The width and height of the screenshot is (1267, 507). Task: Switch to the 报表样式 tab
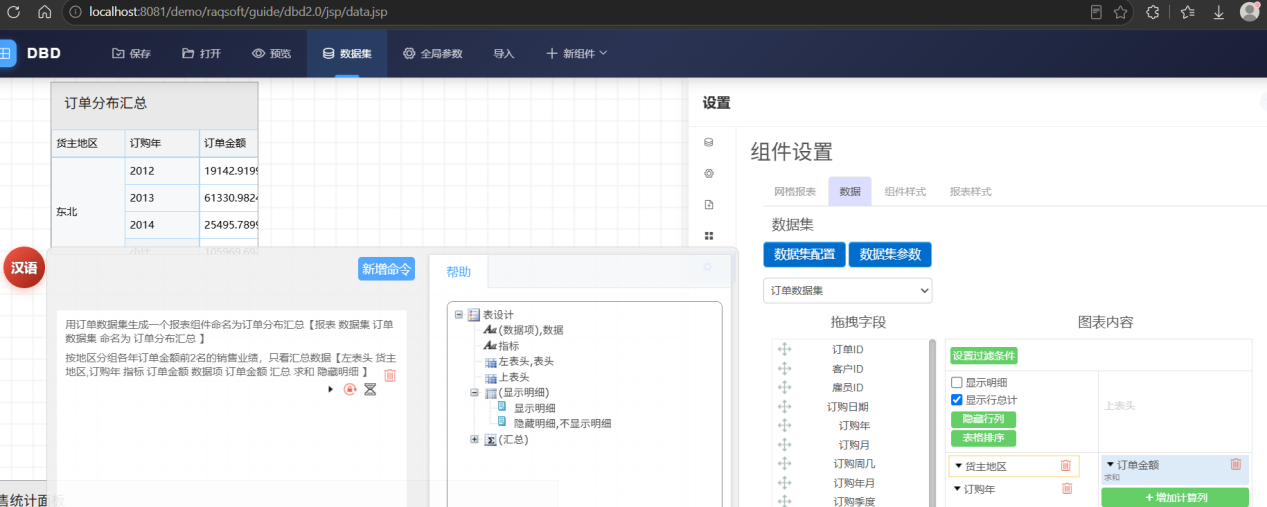(x=971, y=191)
